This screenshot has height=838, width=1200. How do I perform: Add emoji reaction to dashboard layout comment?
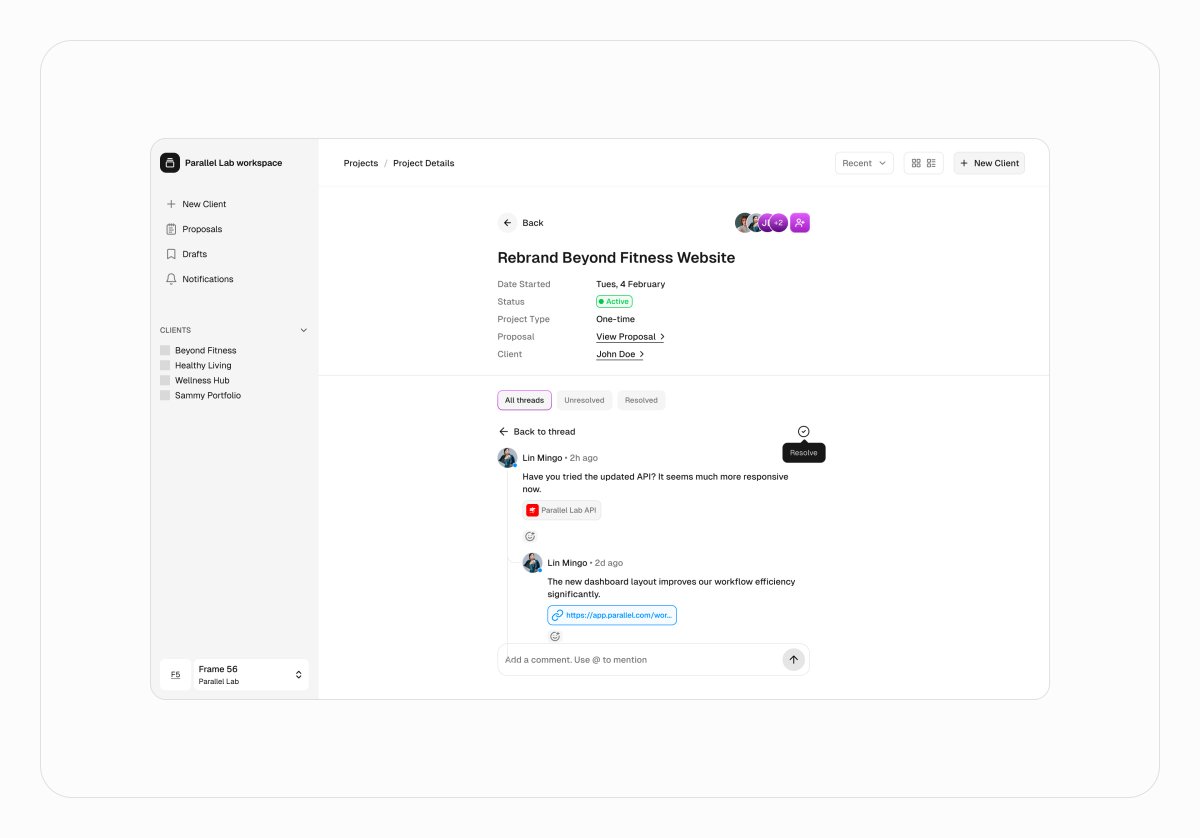click(x=555, y=636)
